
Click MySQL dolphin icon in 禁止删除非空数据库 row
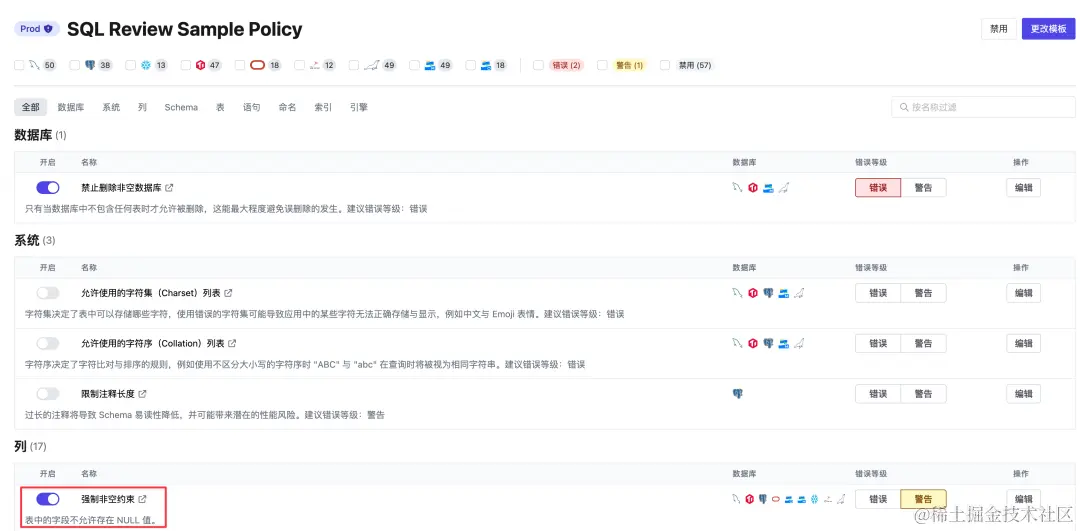tap(738, 187)
